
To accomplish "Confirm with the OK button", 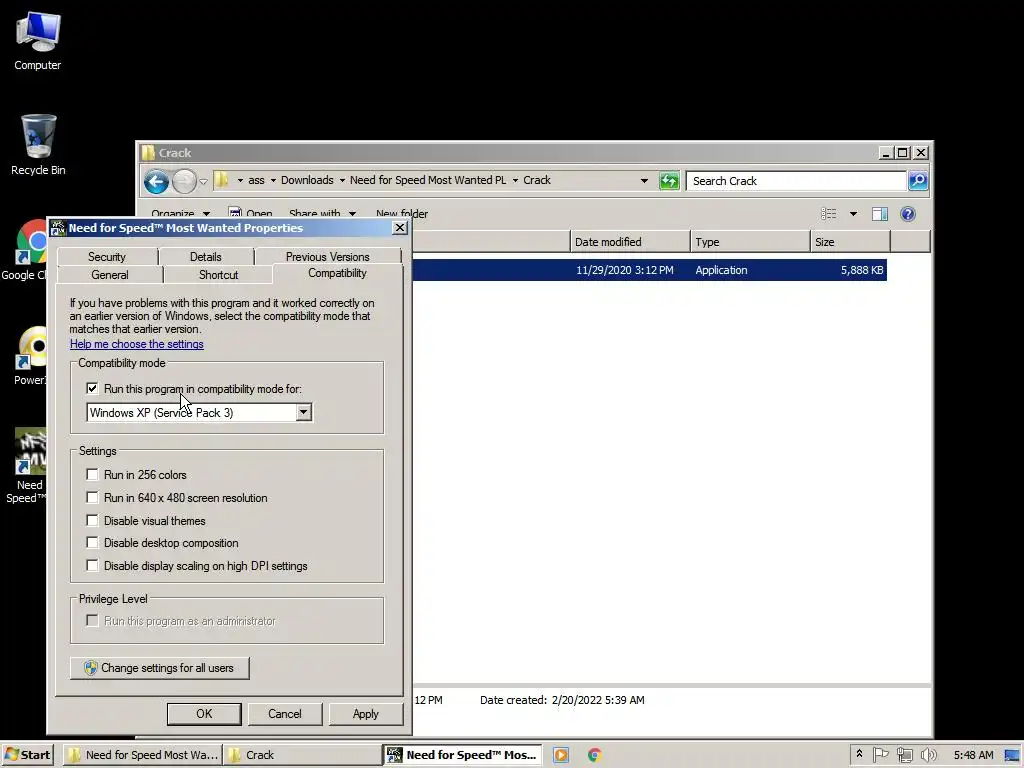I will [204, 714].
